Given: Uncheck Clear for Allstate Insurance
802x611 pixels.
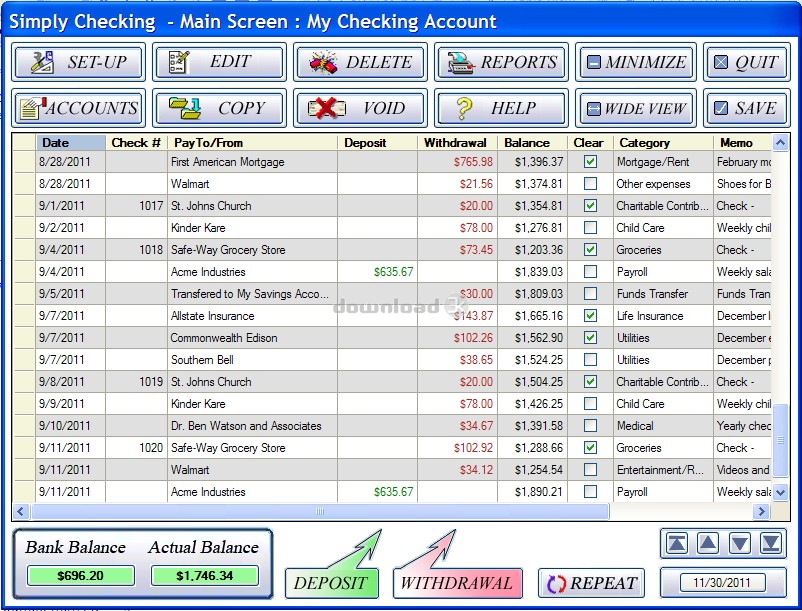Looking at the screenshot, I should [x=590, y=315].
